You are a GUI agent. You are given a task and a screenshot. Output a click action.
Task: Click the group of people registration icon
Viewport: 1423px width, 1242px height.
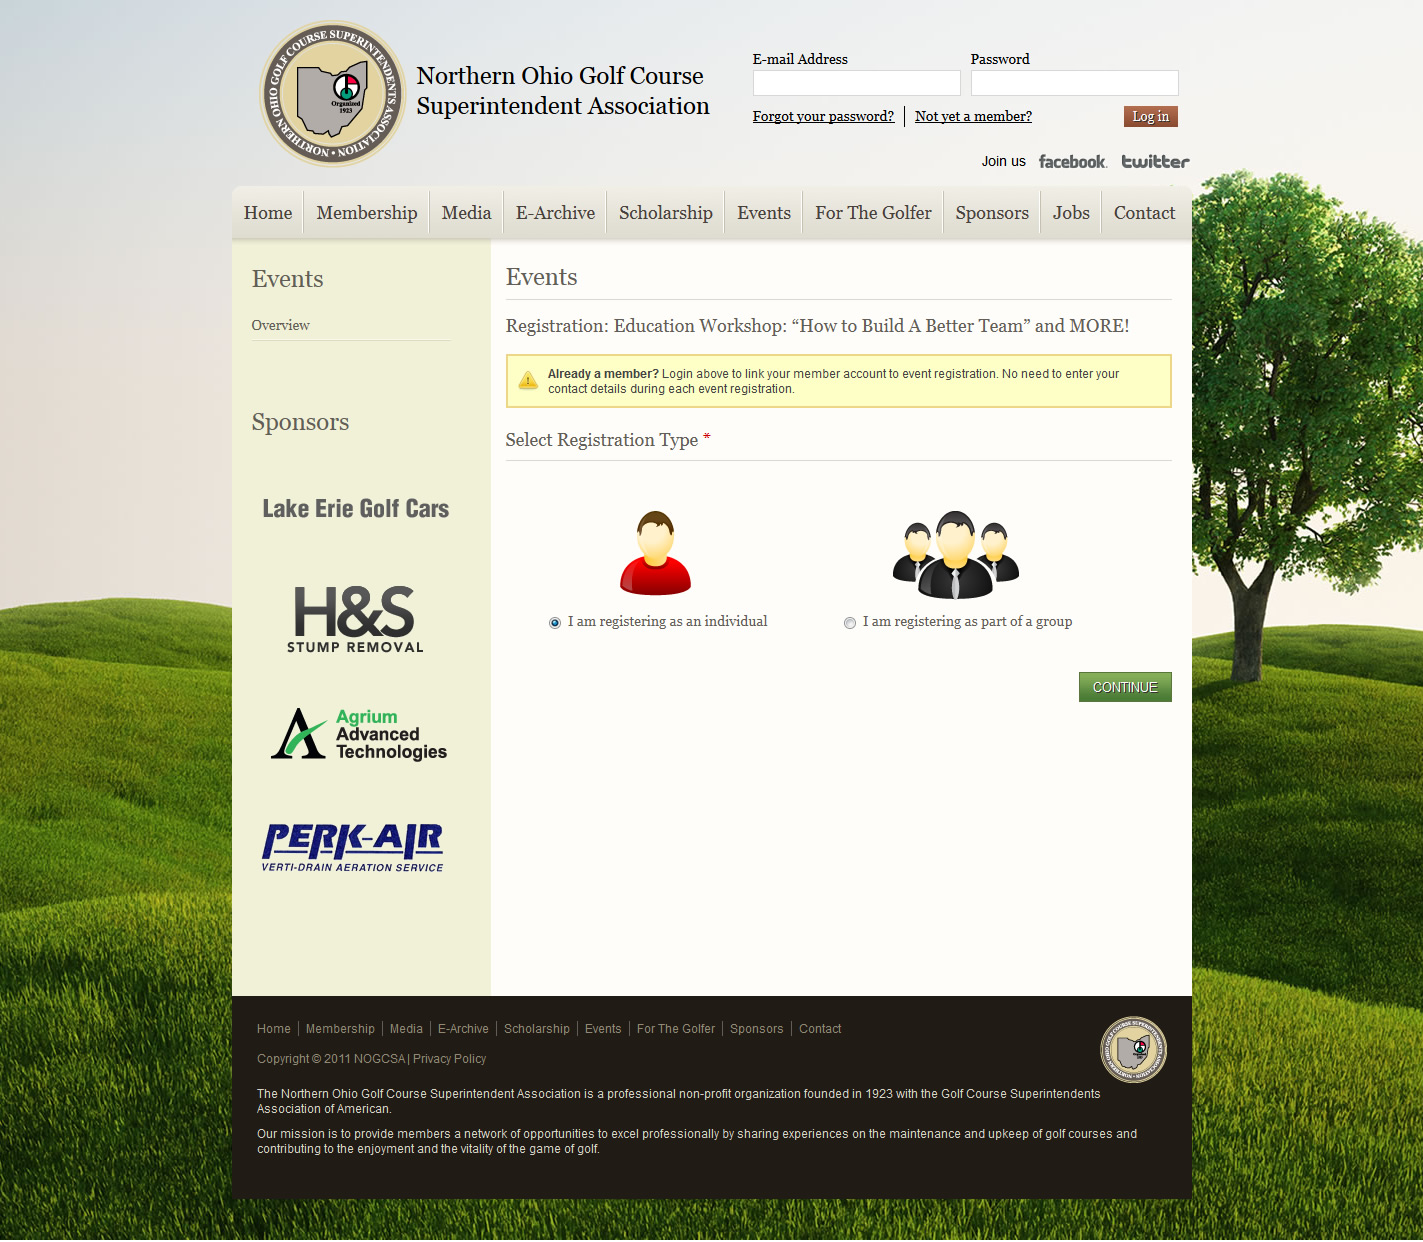[956, 555]
